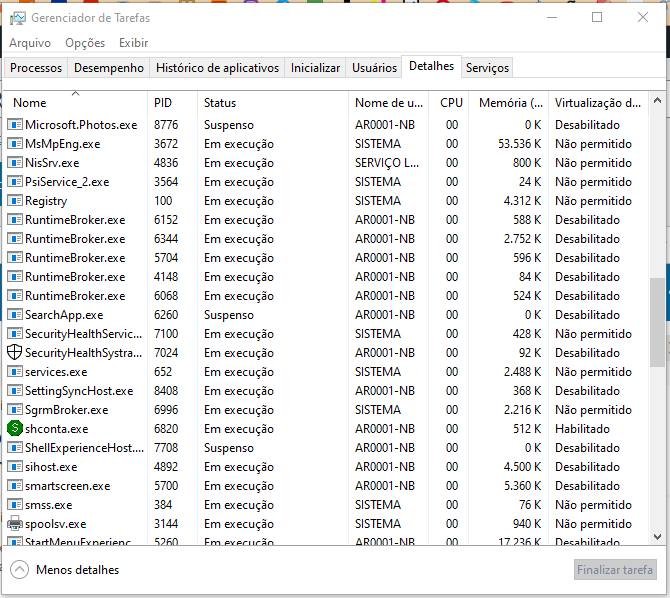Click the SecurityHealthSystray shield icon
Image resolution: width=670 pixels, height=598 pixels.
15,353
